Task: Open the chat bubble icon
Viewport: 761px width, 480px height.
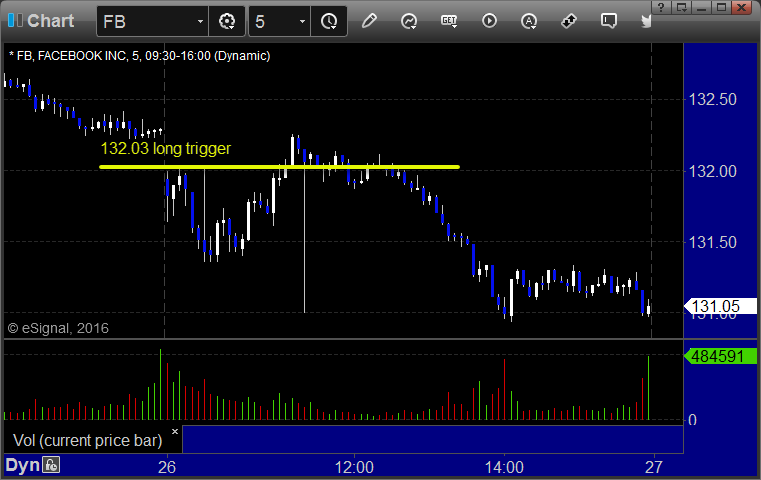Action: tap(609, 21)
